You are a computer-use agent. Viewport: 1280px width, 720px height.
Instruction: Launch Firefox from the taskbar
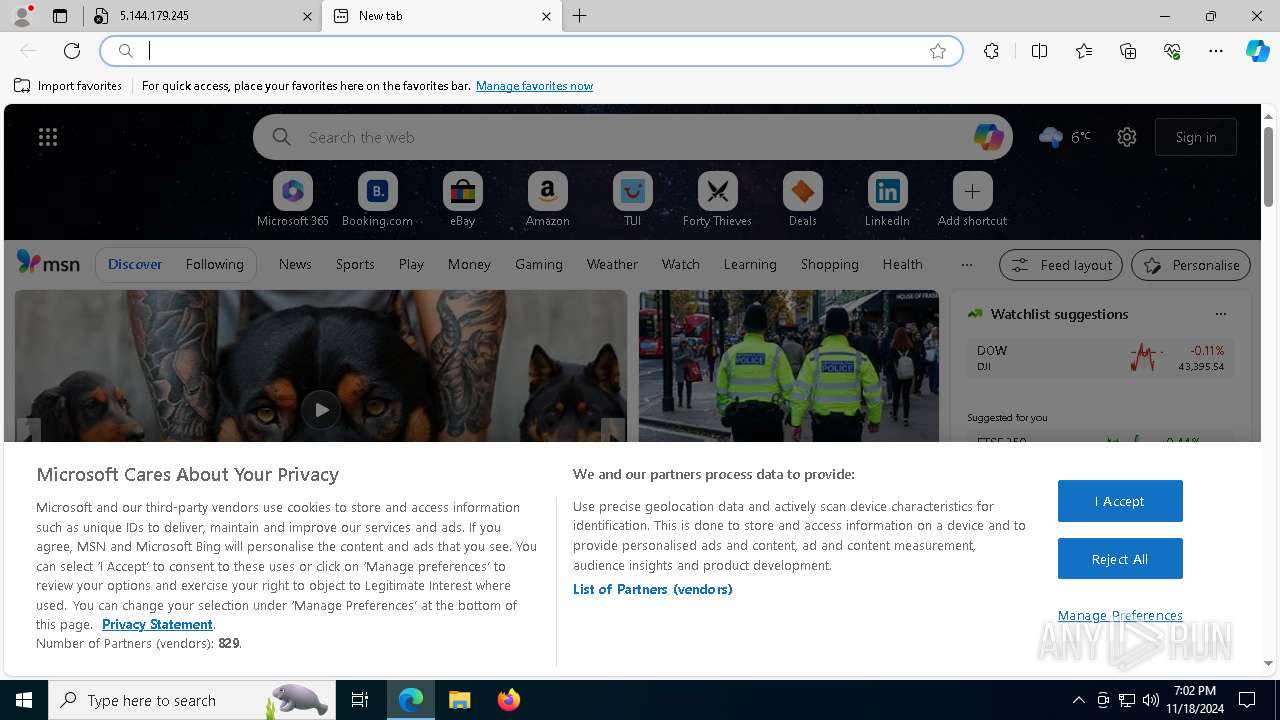[x=508, y=700]
